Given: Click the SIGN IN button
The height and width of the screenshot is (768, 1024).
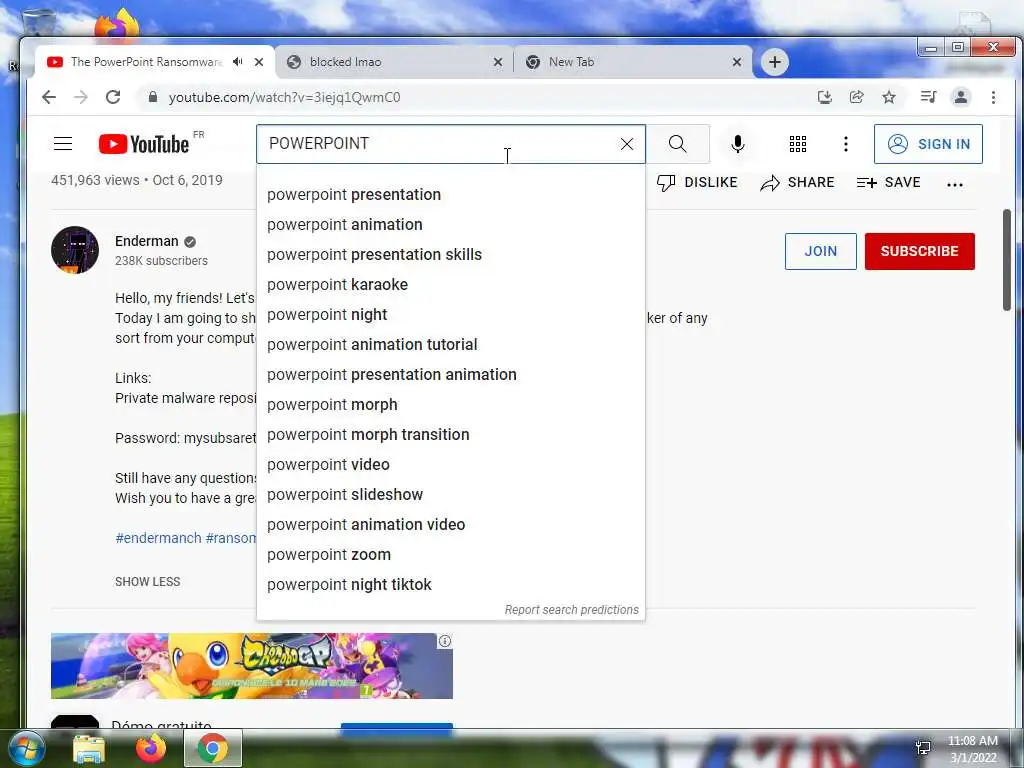Looking at the screenshot, I should point(928,144).
